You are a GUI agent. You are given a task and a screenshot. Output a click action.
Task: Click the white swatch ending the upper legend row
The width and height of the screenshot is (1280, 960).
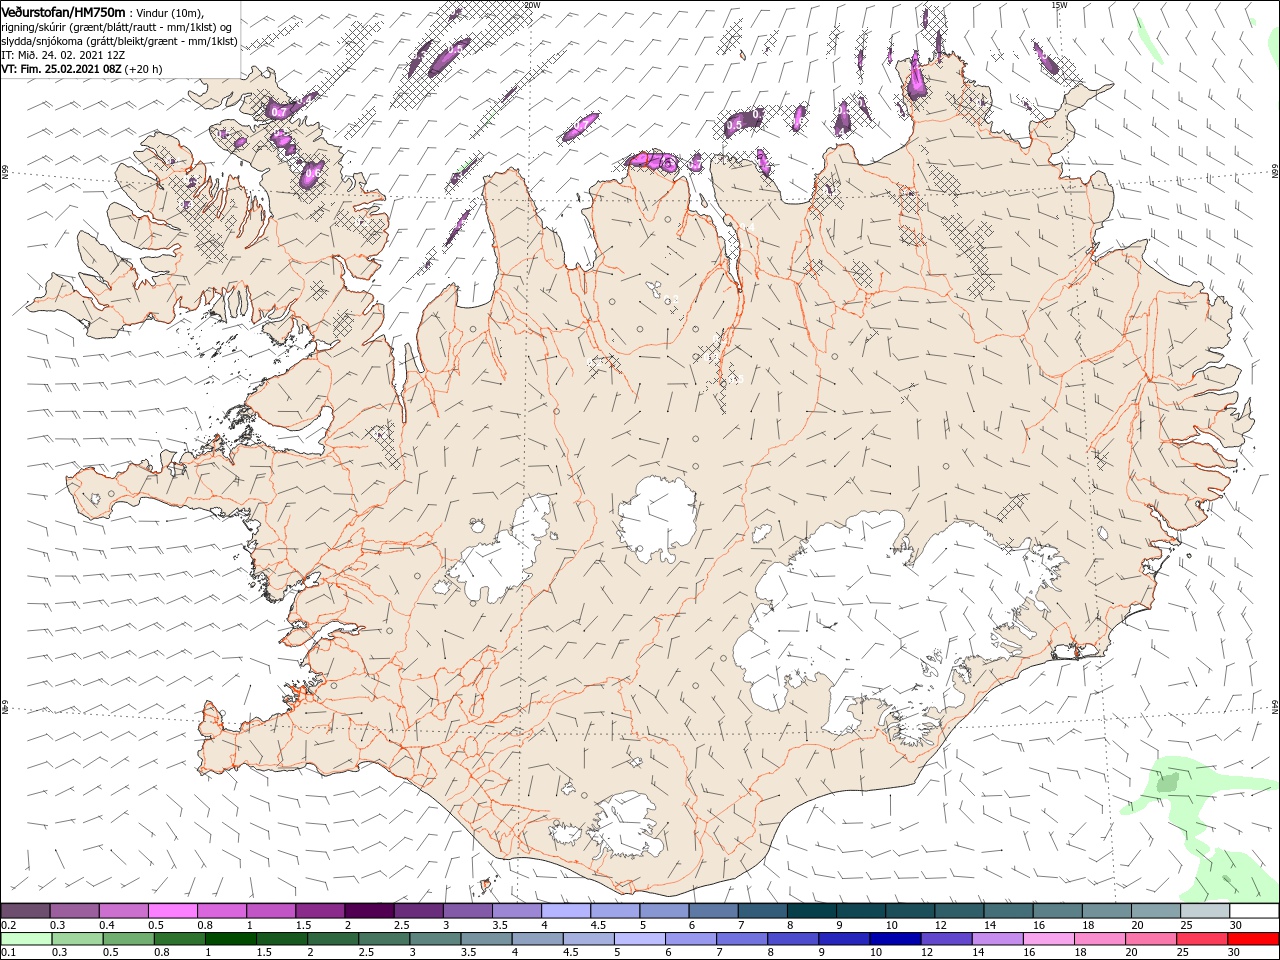pos(1253,910)
